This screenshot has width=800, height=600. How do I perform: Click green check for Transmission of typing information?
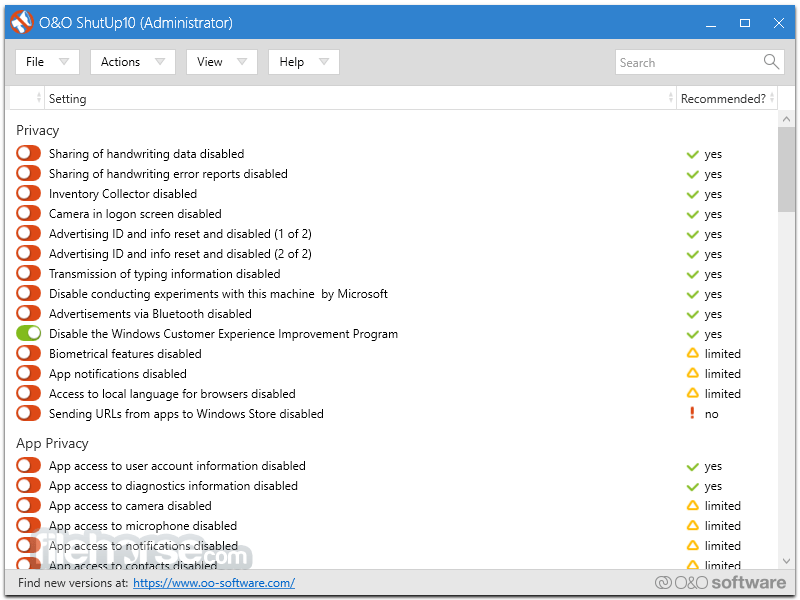tap(692, 274)
